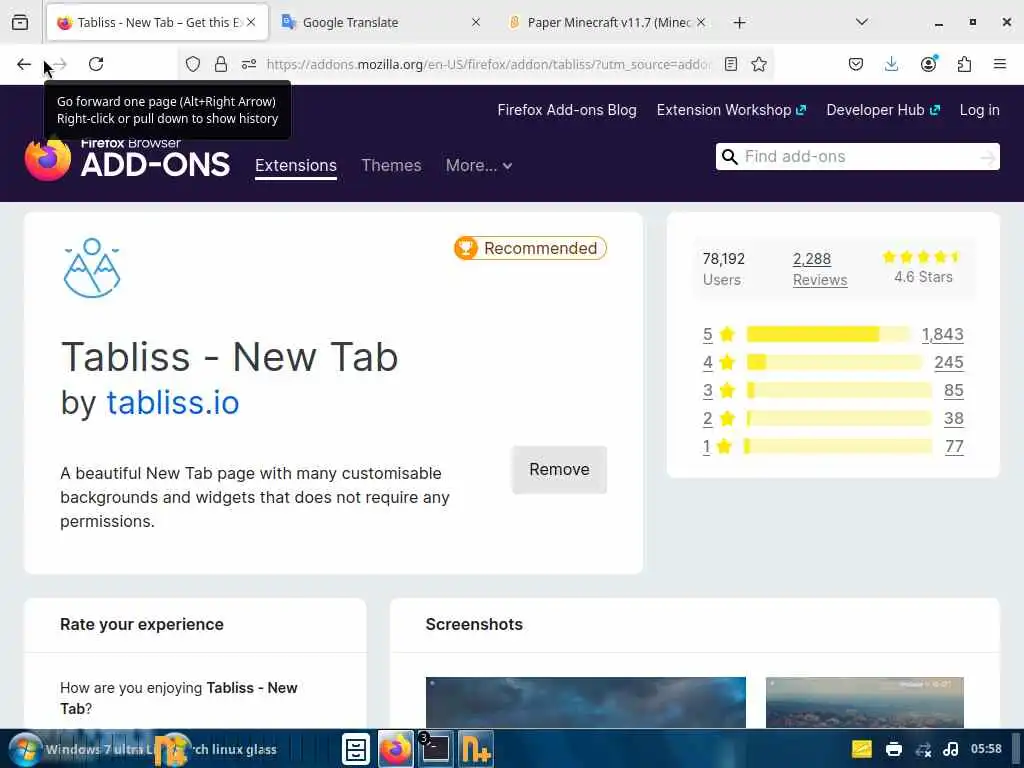1024x768 pixels.
Task: View 1-star reviews via rating bar
Action: 839,447
